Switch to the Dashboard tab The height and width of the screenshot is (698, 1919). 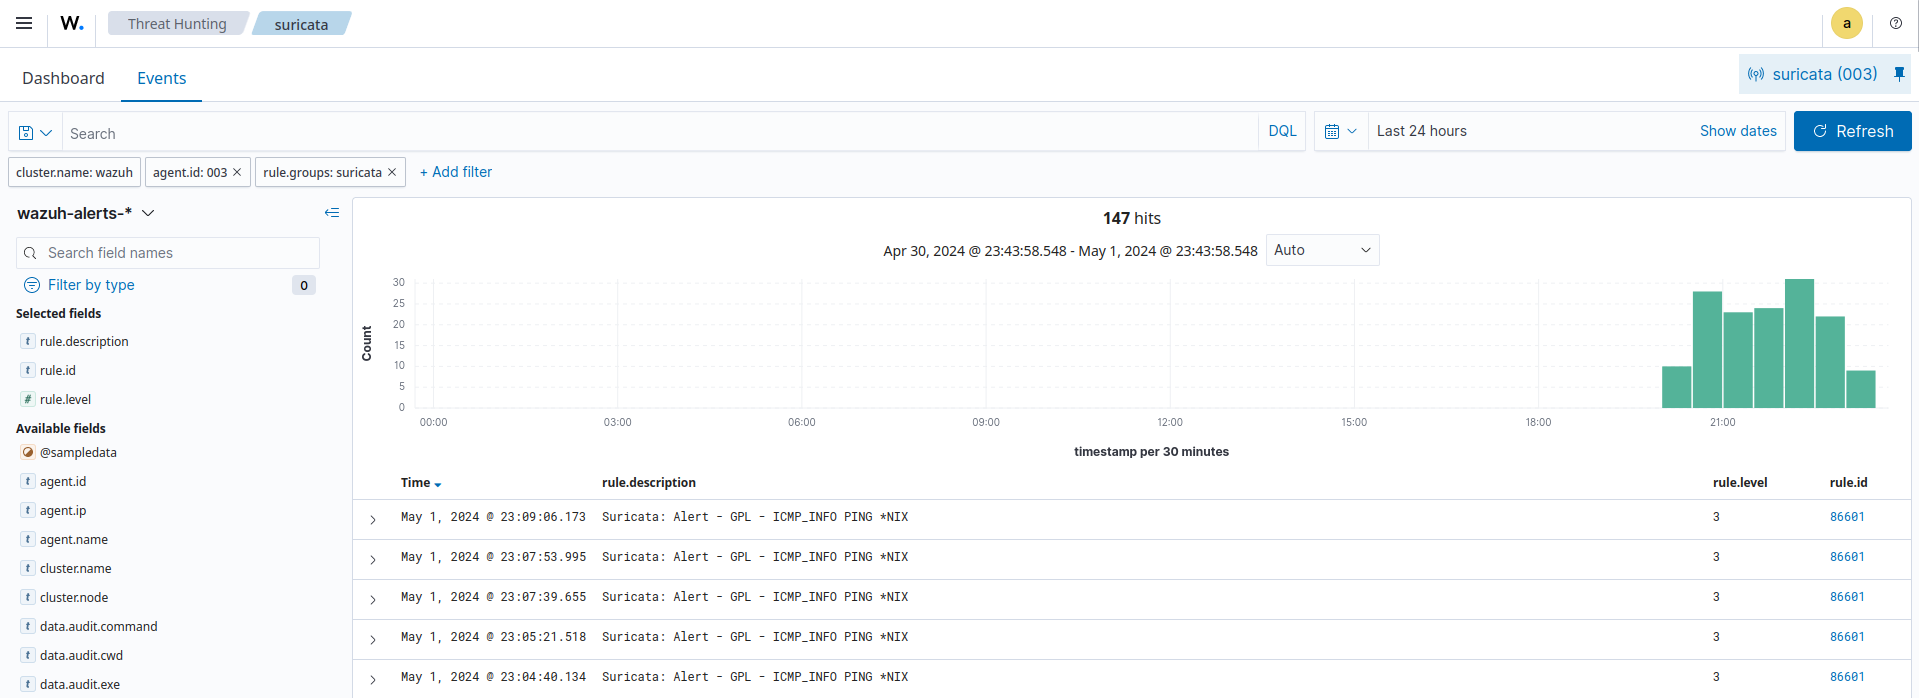coord(63,78)
